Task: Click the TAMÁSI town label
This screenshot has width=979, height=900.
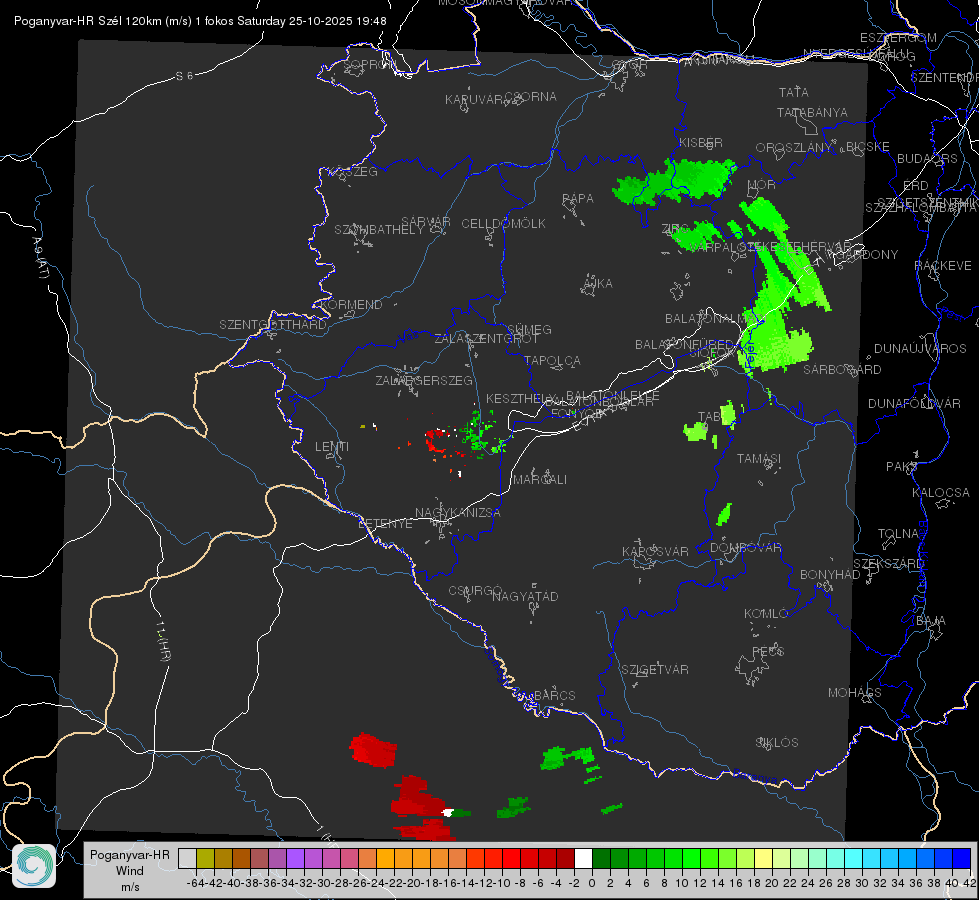Action: coord(759,459)
